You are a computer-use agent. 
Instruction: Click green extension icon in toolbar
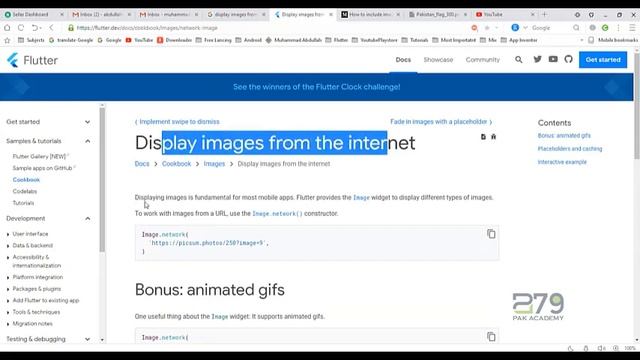coord(605,28)
